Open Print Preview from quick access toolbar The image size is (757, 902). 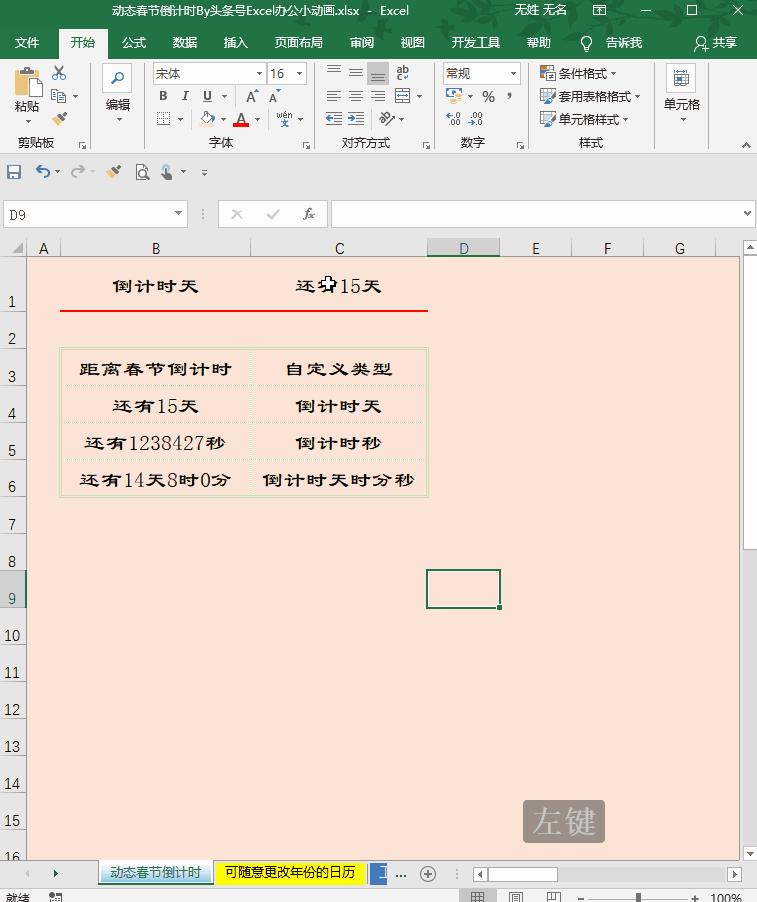142,171
